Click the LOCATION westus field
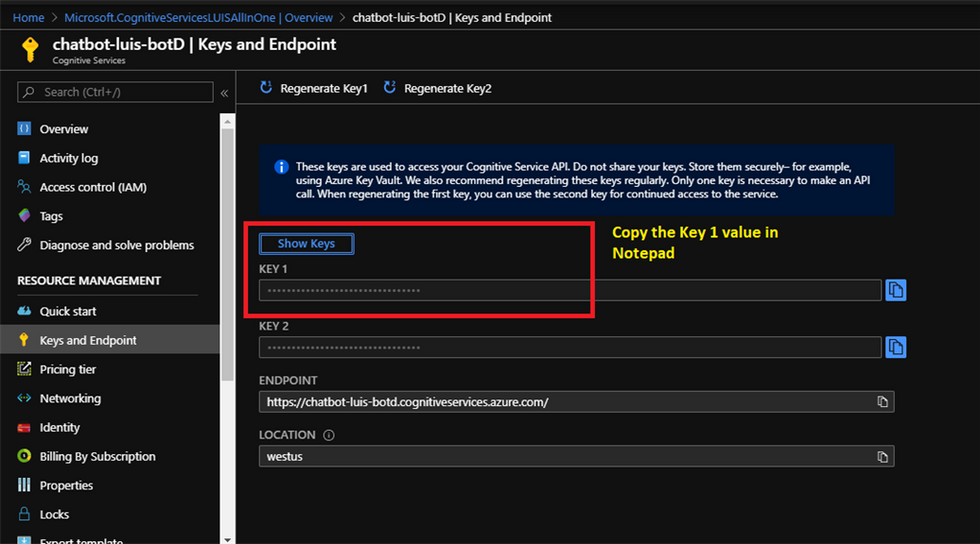 point(576,456)
